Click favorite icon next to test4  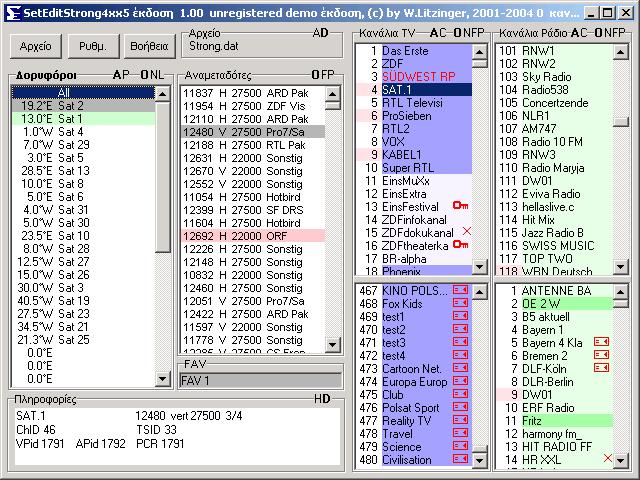(x=460, y=355)
